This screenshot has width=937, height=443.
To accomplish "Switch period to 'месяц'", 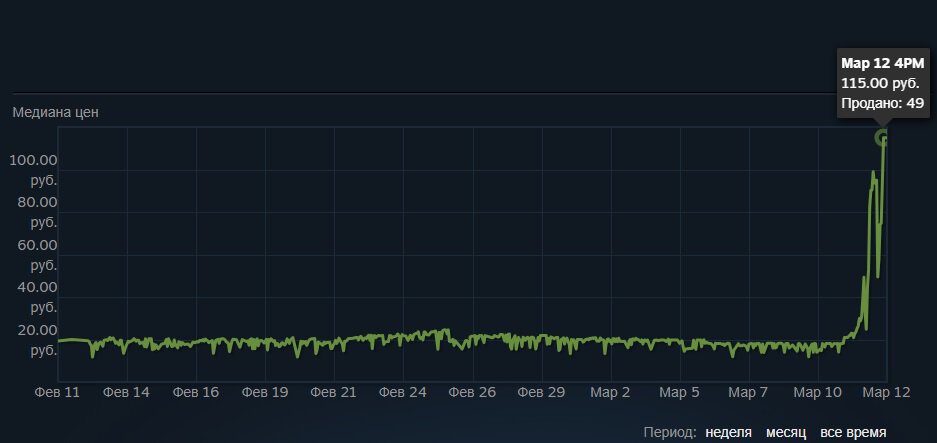I will point(786,432).
